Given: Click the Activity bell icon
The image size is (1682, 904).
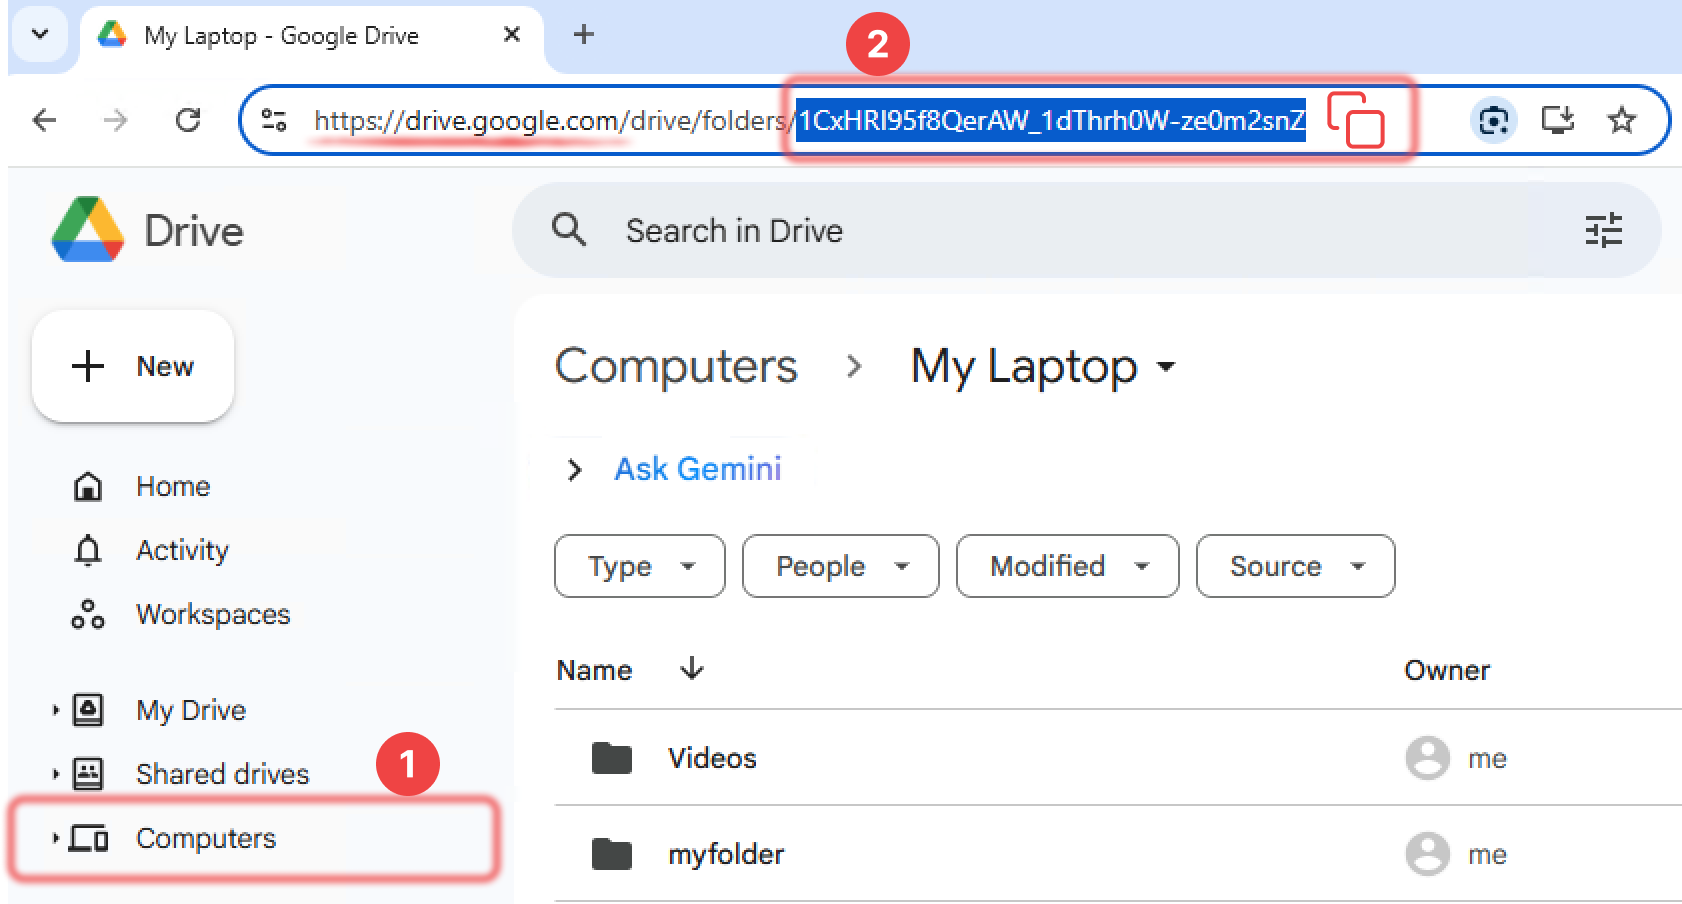Looking at the screenshot, I should [87, 549].
